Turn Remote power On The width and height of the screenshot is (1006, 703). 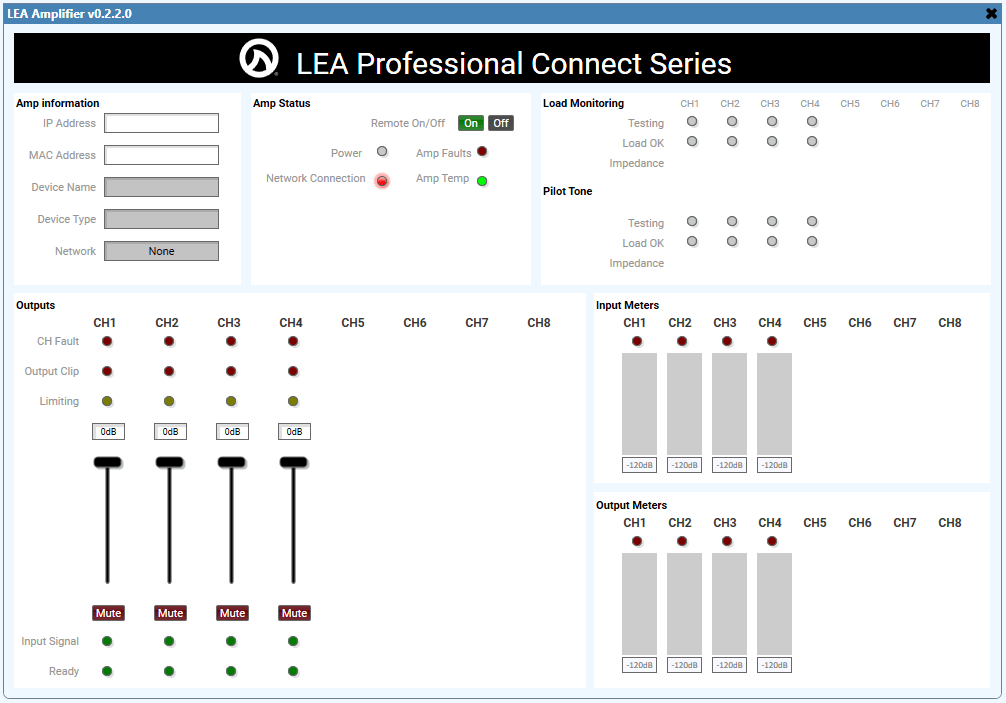coord(471,123)
